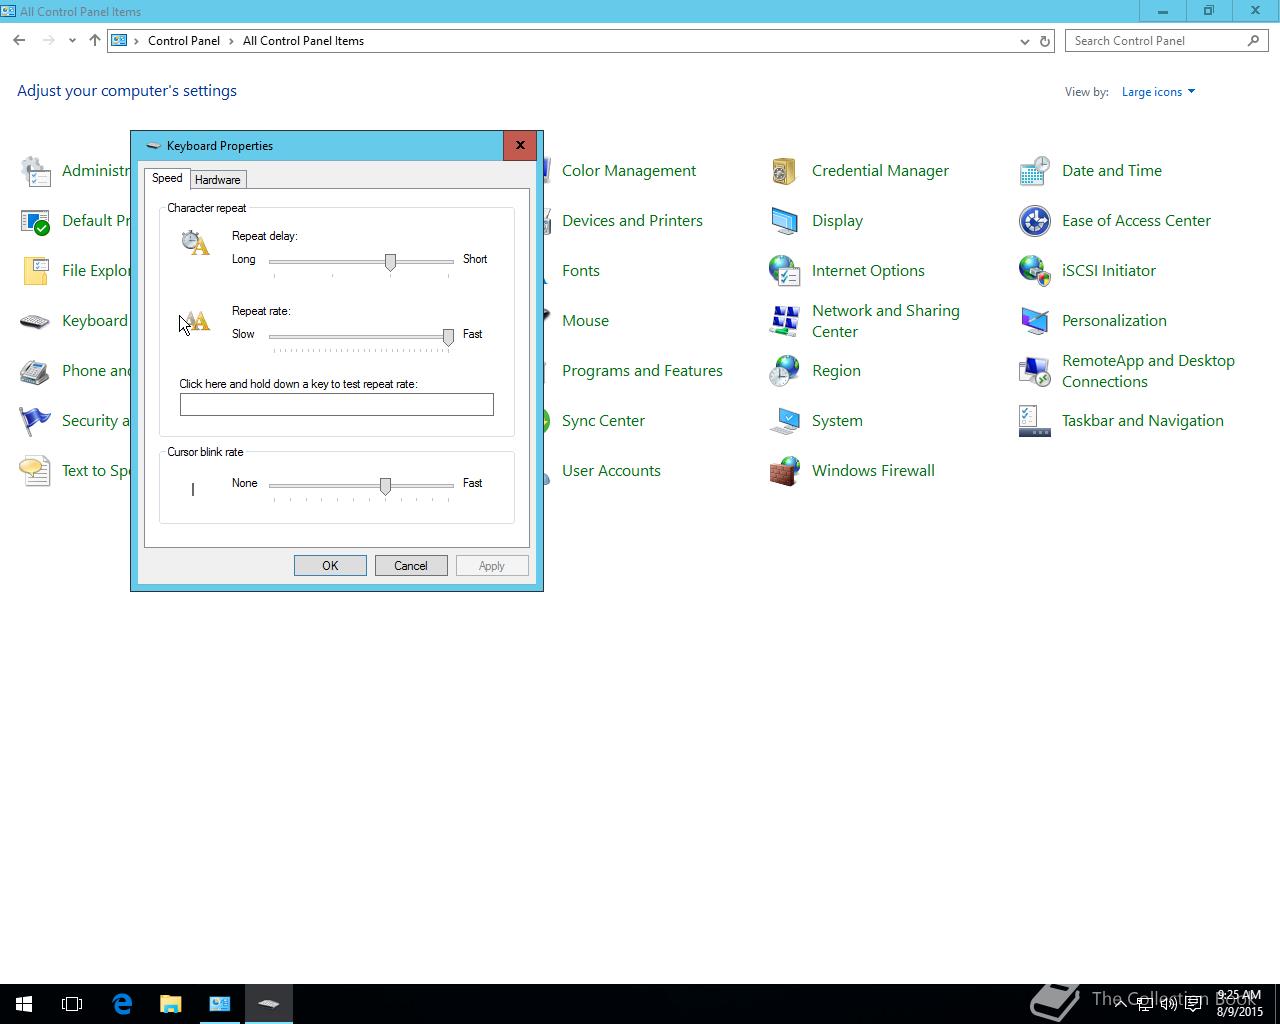Select the Speed tab
The width and height of the screenshot is (1280, 1024).
167,178
